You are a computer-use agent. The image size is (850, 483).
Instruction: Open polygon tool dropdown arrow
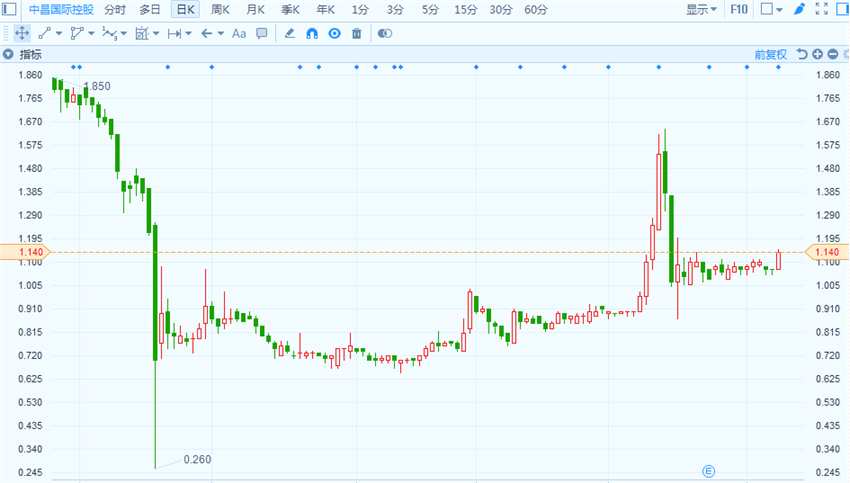point(91,34)
